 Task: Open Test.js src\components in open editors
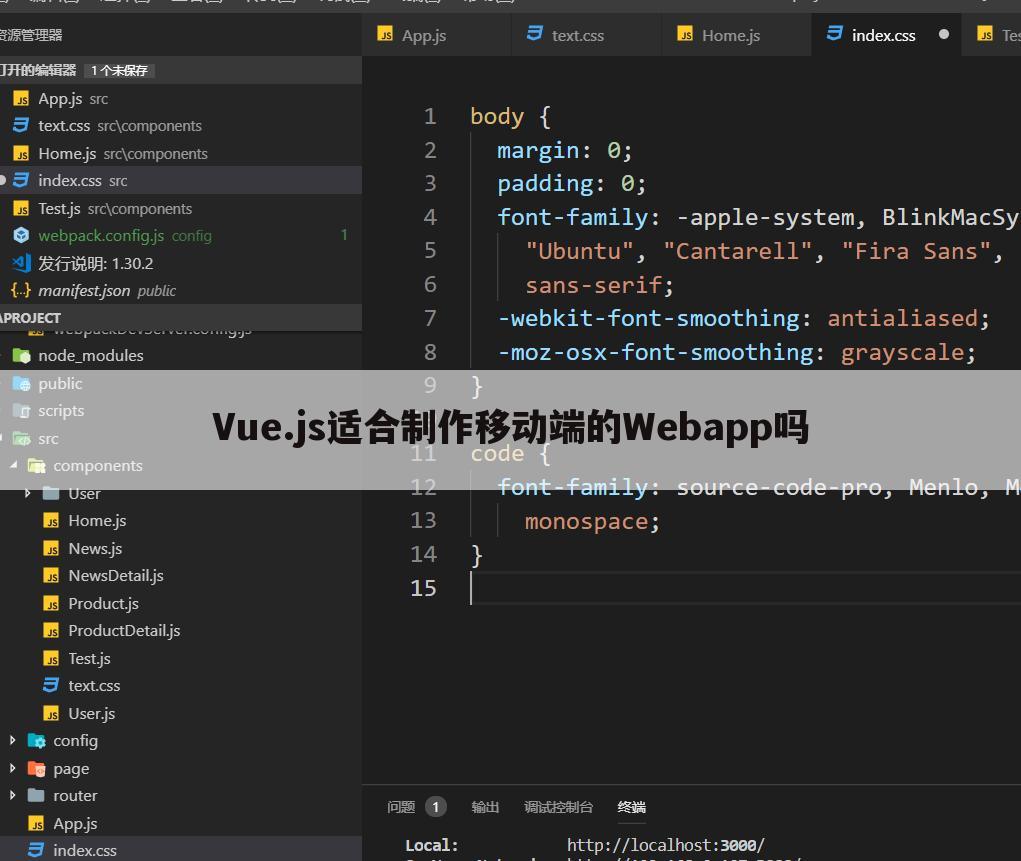[x=181, y=208]
